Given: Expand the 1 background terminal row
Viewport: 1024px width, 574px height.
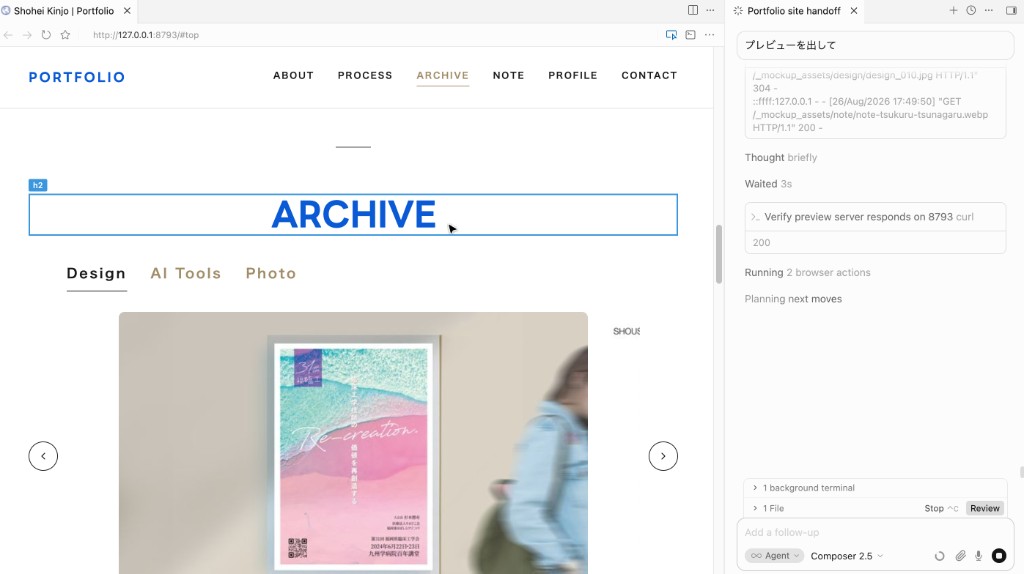Looking at the screenshot, I should [875, 488].
